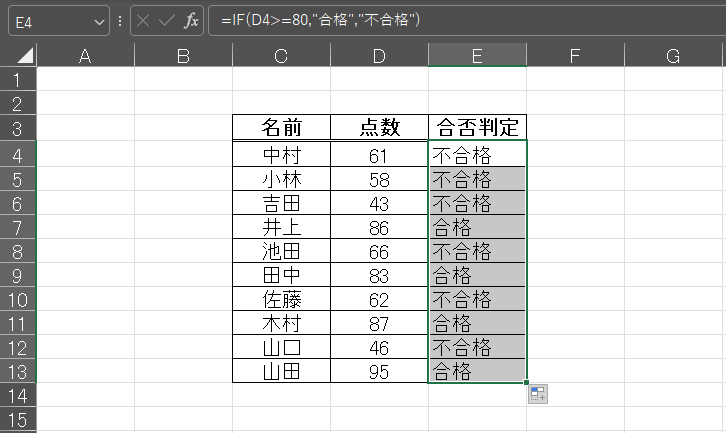The height and width of the screenshot is (433, 726).
Task: Click the Cancel X icon in formula bar
Action: pos(144,21)
